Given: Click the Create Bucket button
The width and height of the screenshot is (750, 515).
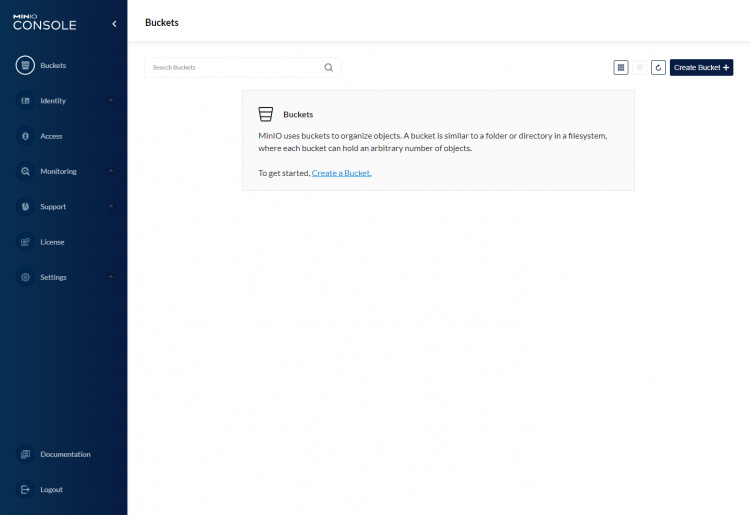Looking at the screenshot, I should [x=701, y=67].
